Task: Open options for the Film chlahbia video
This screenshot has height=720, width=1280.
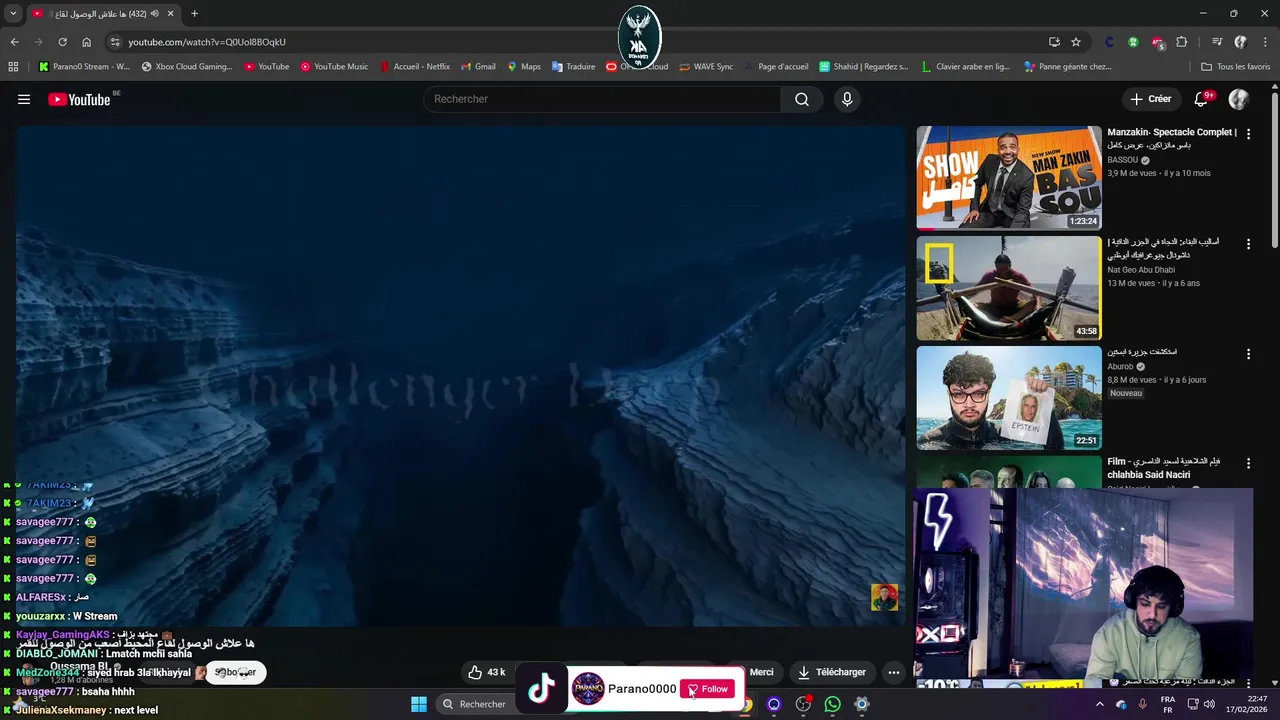Action: pyautogui.click(x=1248, y=464)
